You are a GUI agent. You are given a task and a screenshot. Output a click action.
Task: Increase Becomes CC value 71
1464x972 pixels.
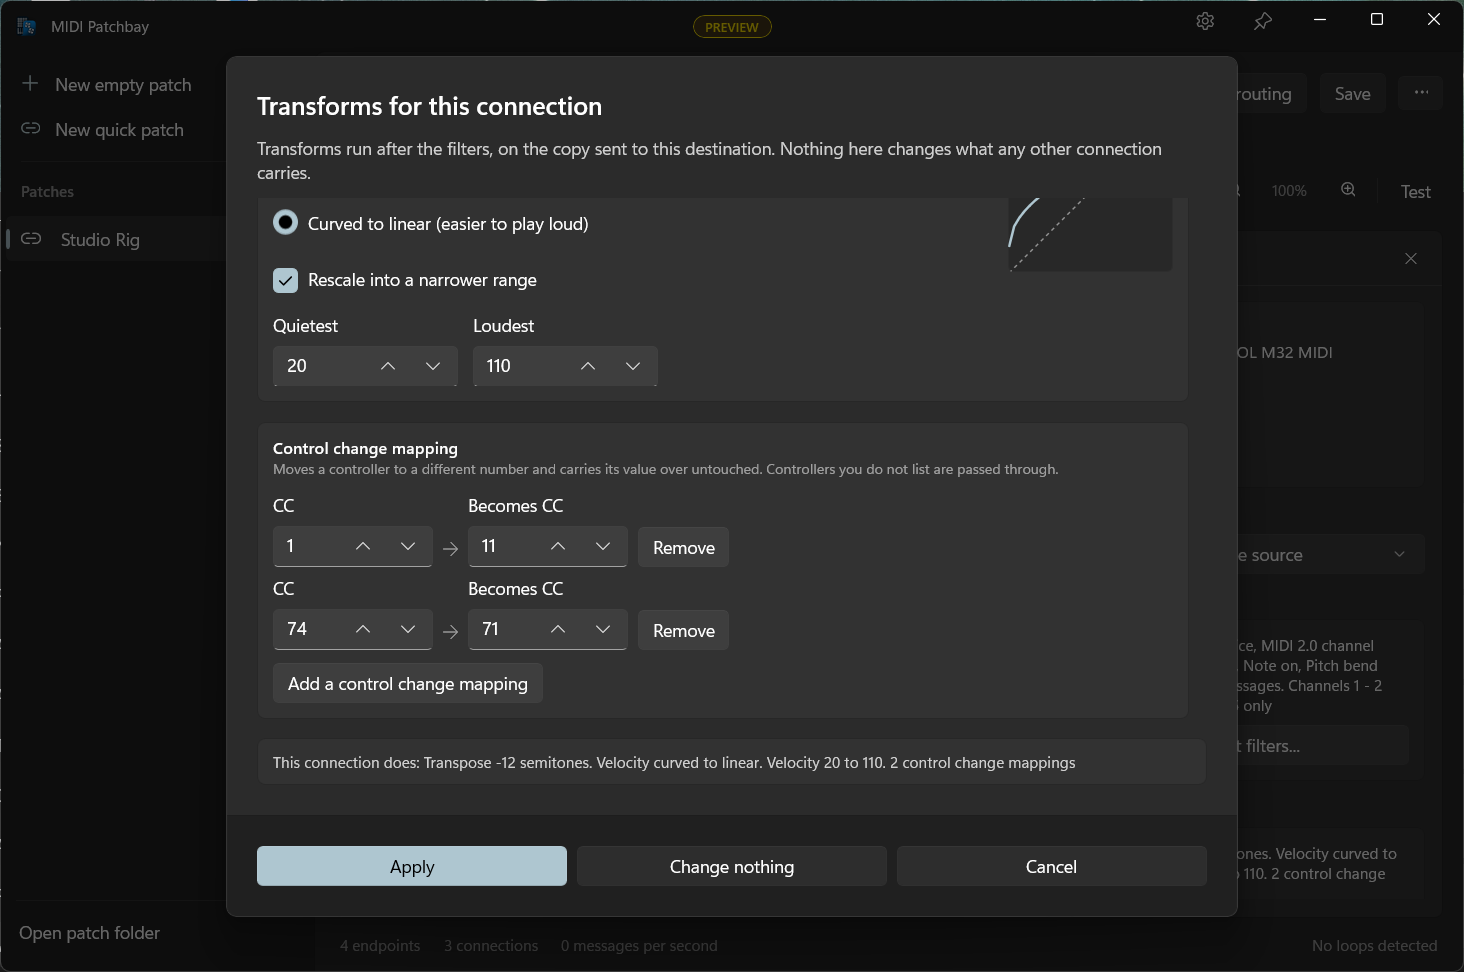[558, 629]
